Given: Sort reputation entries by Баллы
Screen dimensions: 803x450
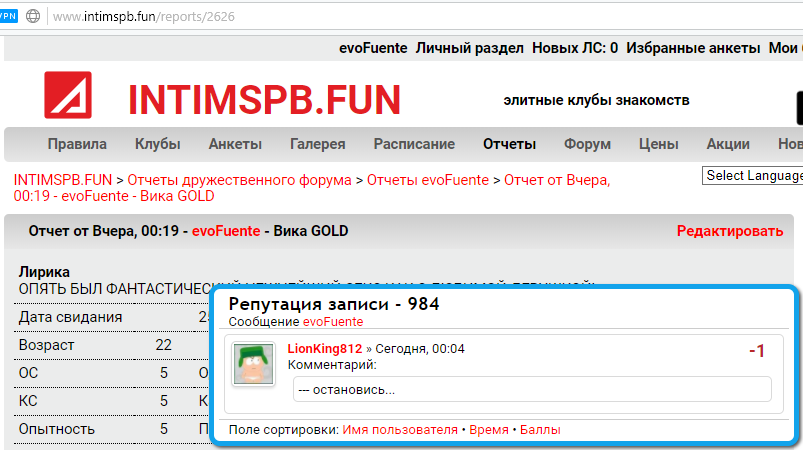Looking at the screenshot, I should (540, 429).
